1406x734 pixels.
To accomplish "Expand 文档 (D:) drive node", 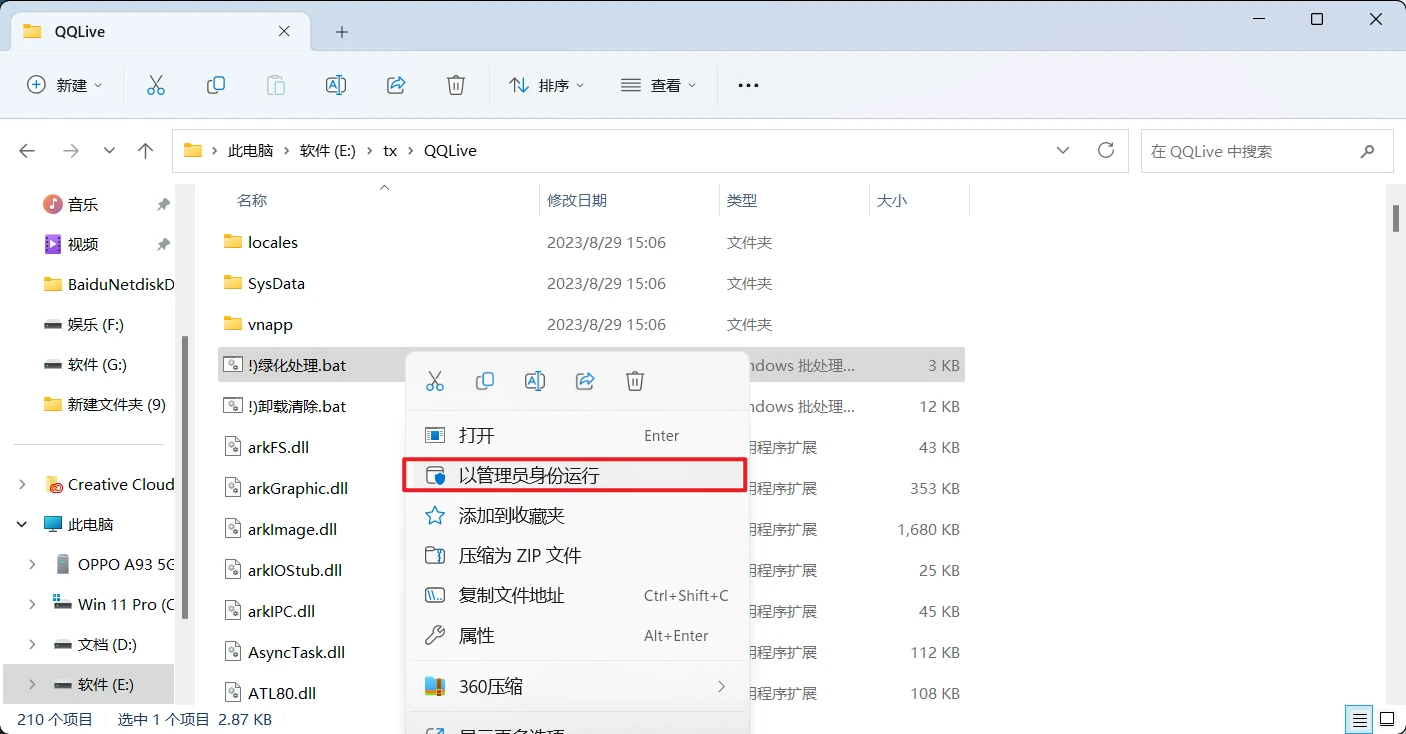I will point(33,645).
